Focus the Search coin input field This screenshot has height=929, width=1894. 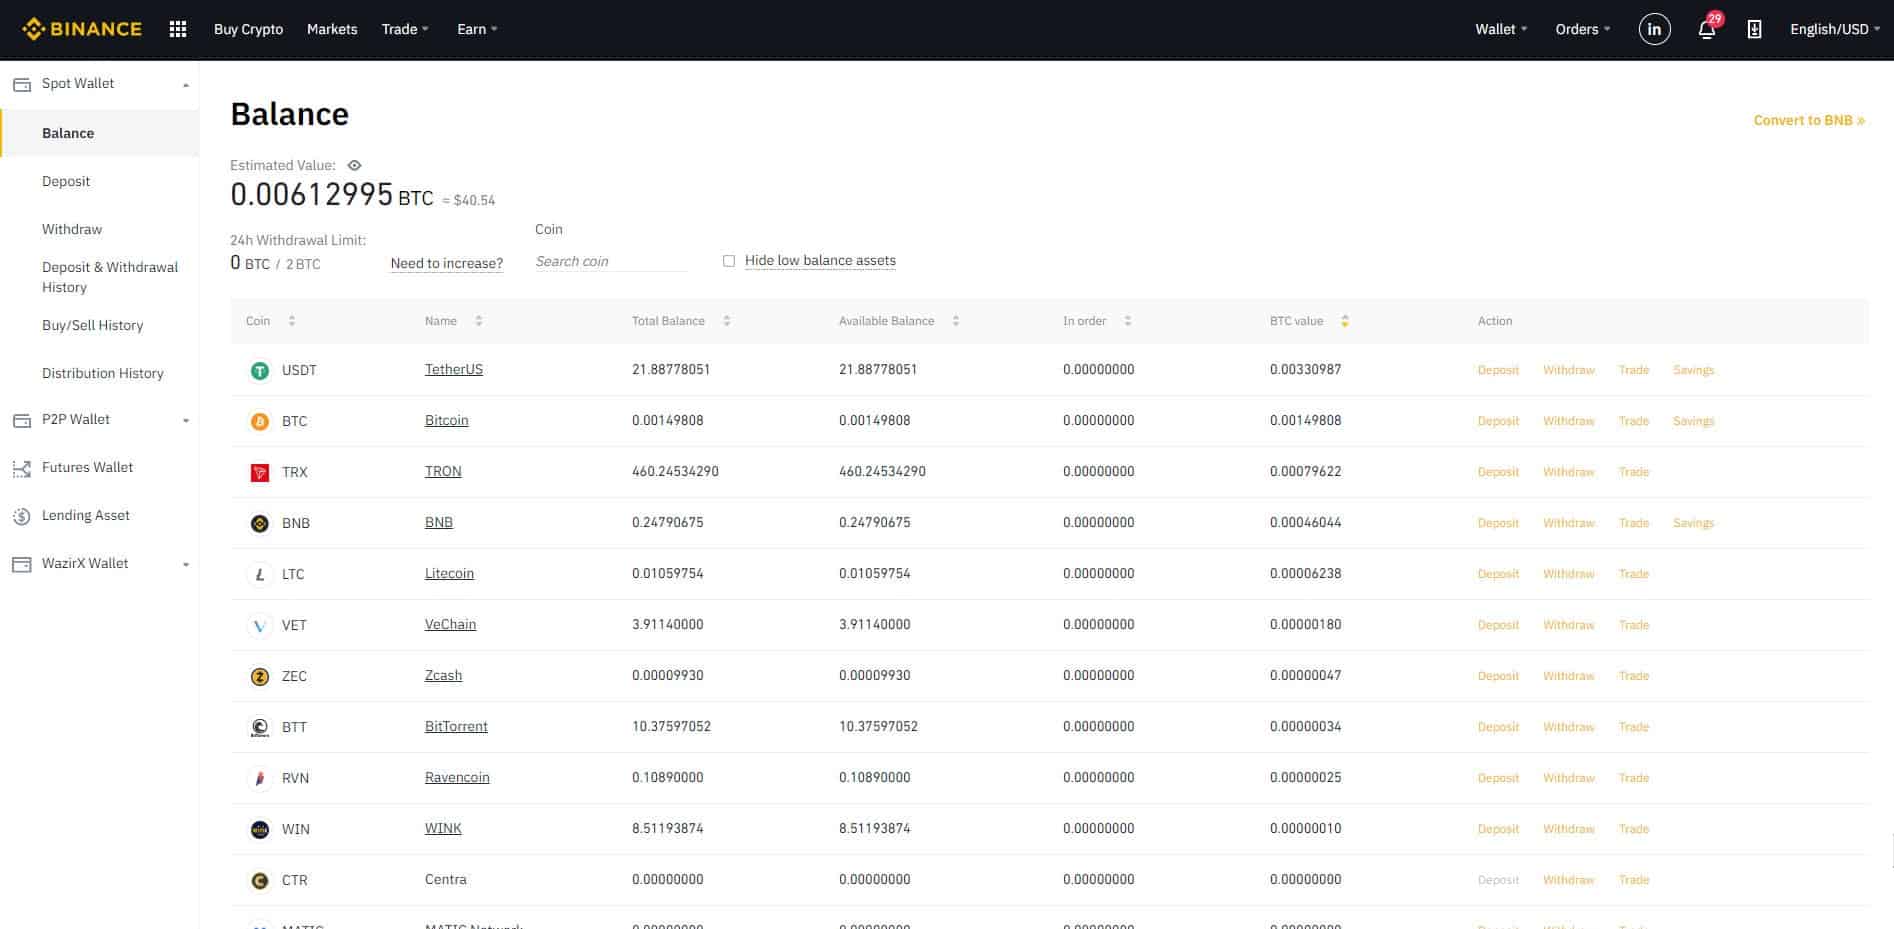pyautogui.click(x=611, y=261)
